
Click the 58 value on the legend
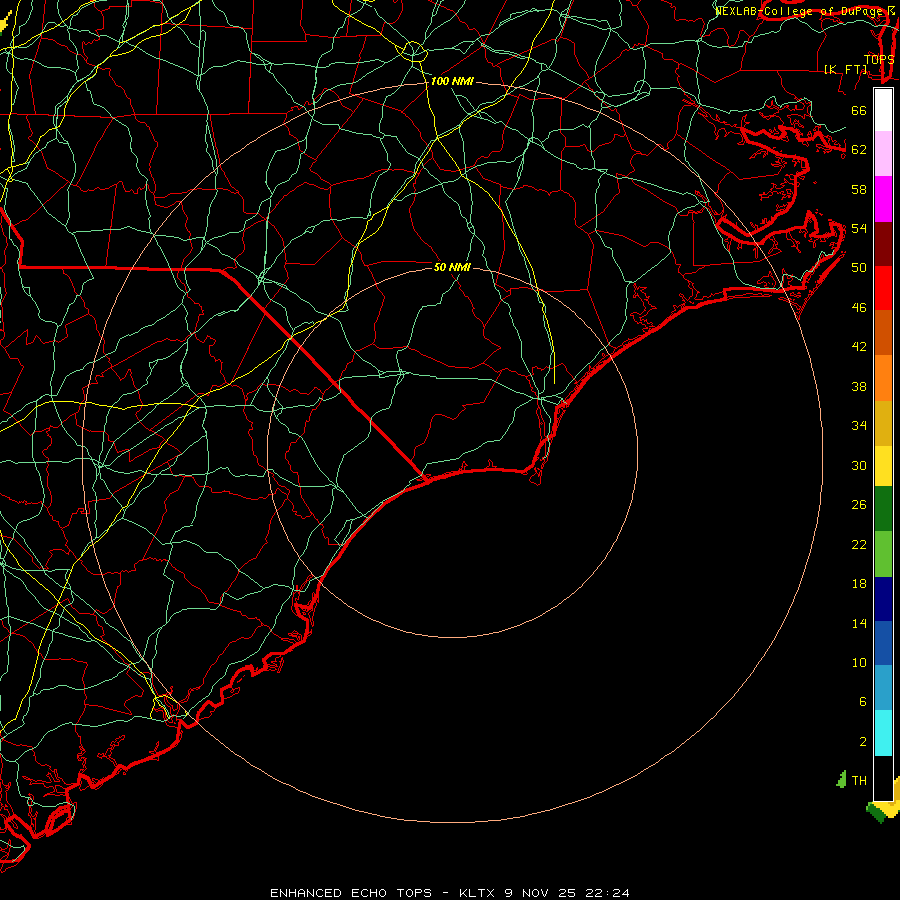point(859,189)
